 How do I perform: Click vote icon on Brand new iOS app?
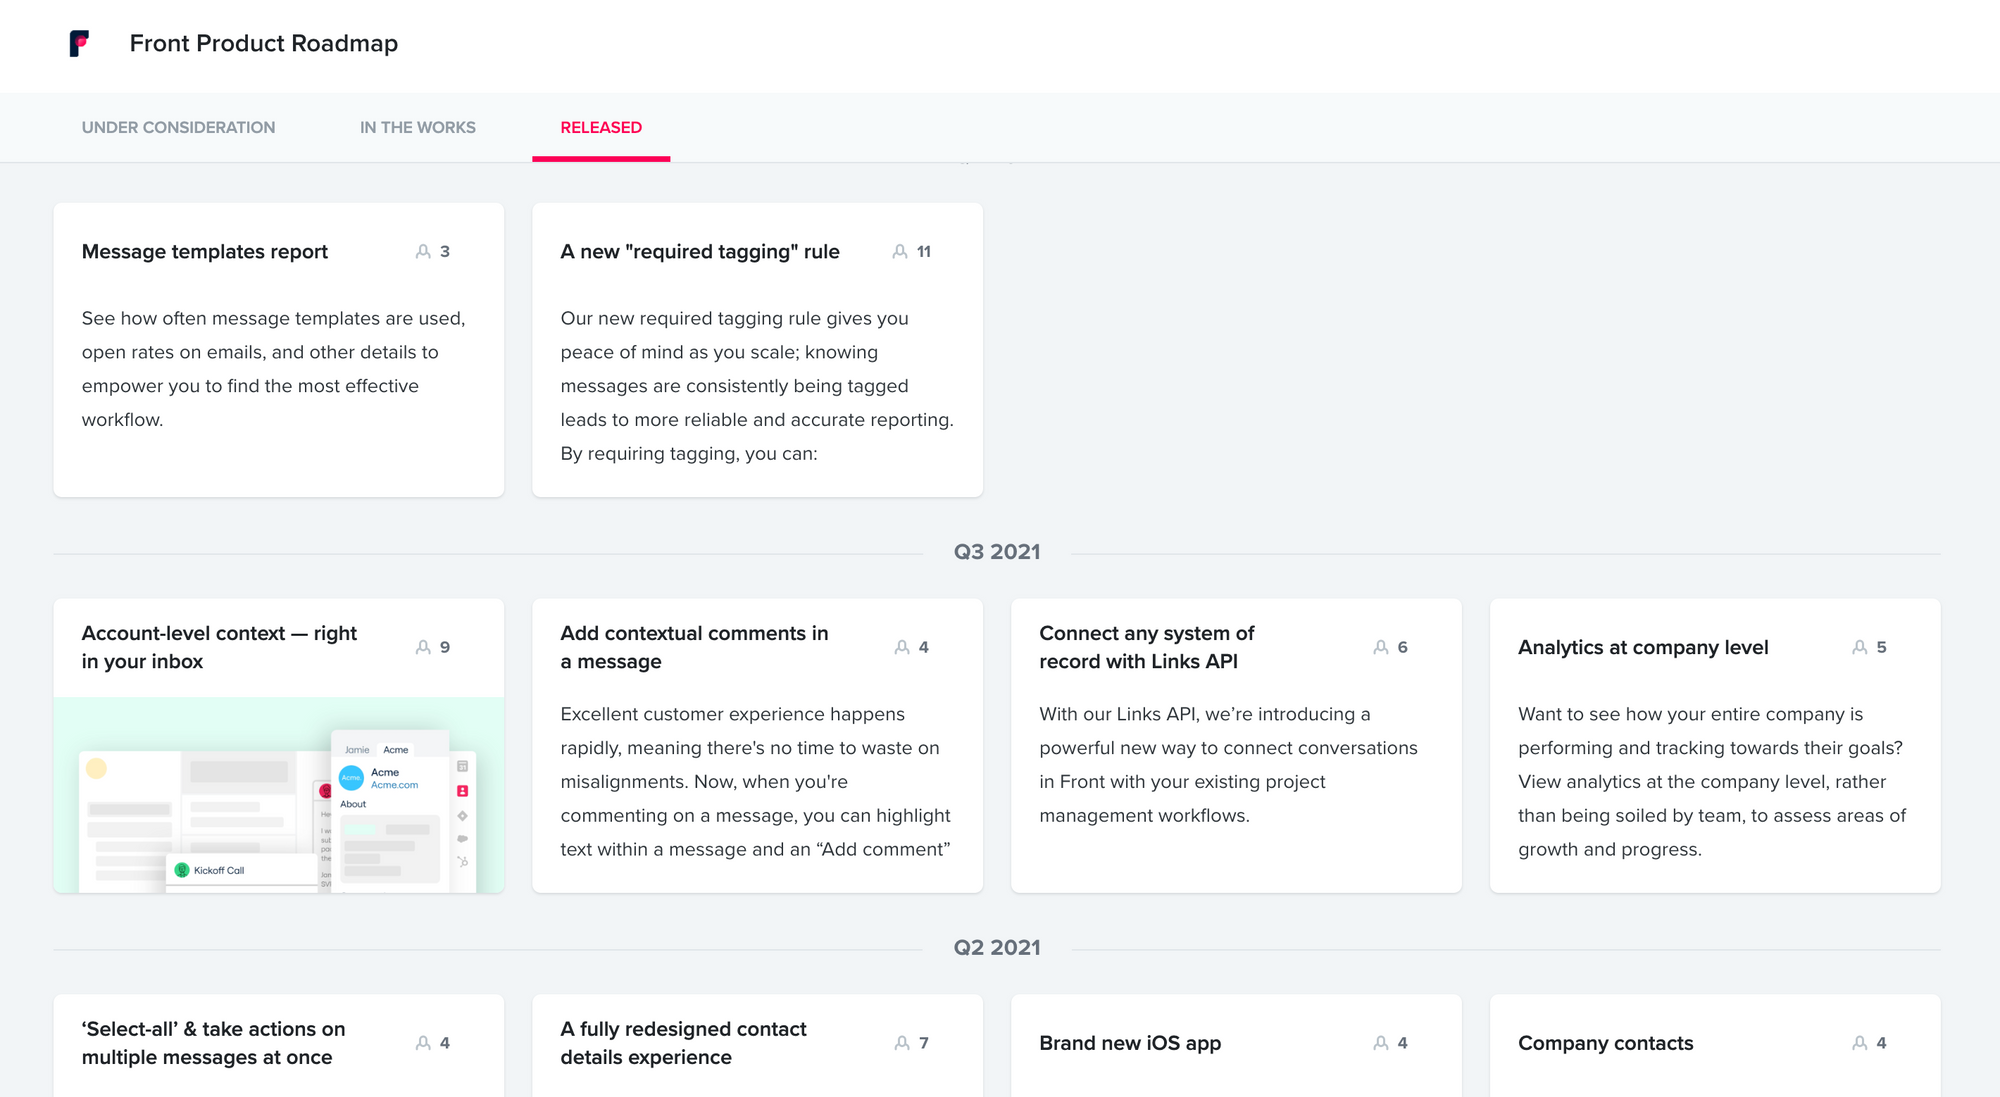1381,1043
